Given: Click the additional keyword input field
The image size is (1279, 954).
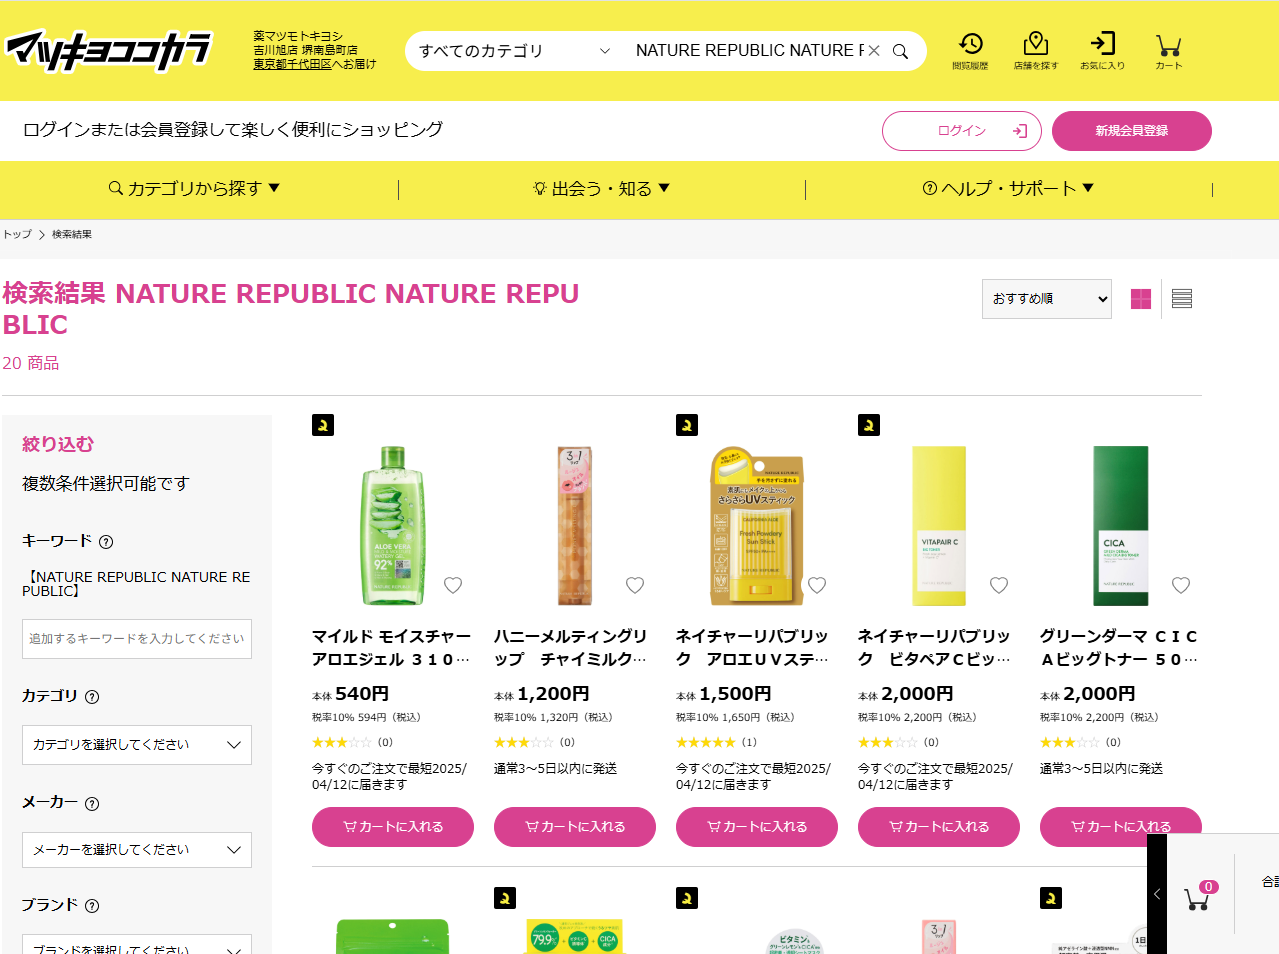Looking at the screenshot, I should pos(137,639).
